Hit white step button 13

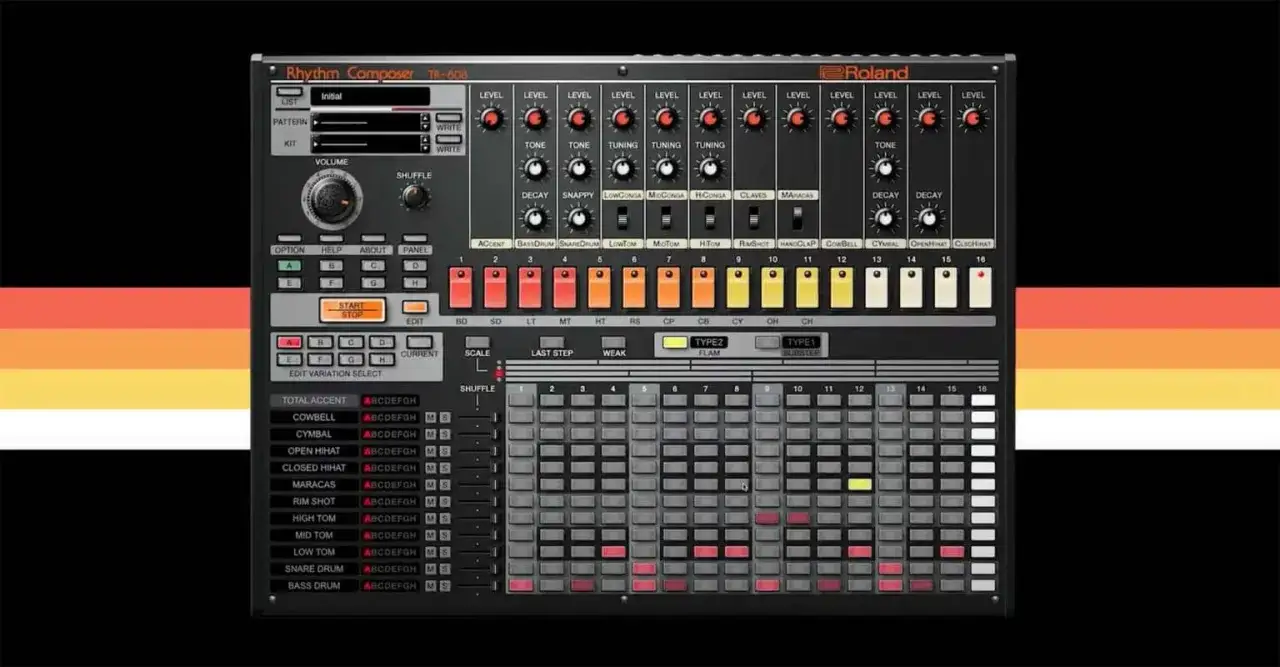[876, 288]
